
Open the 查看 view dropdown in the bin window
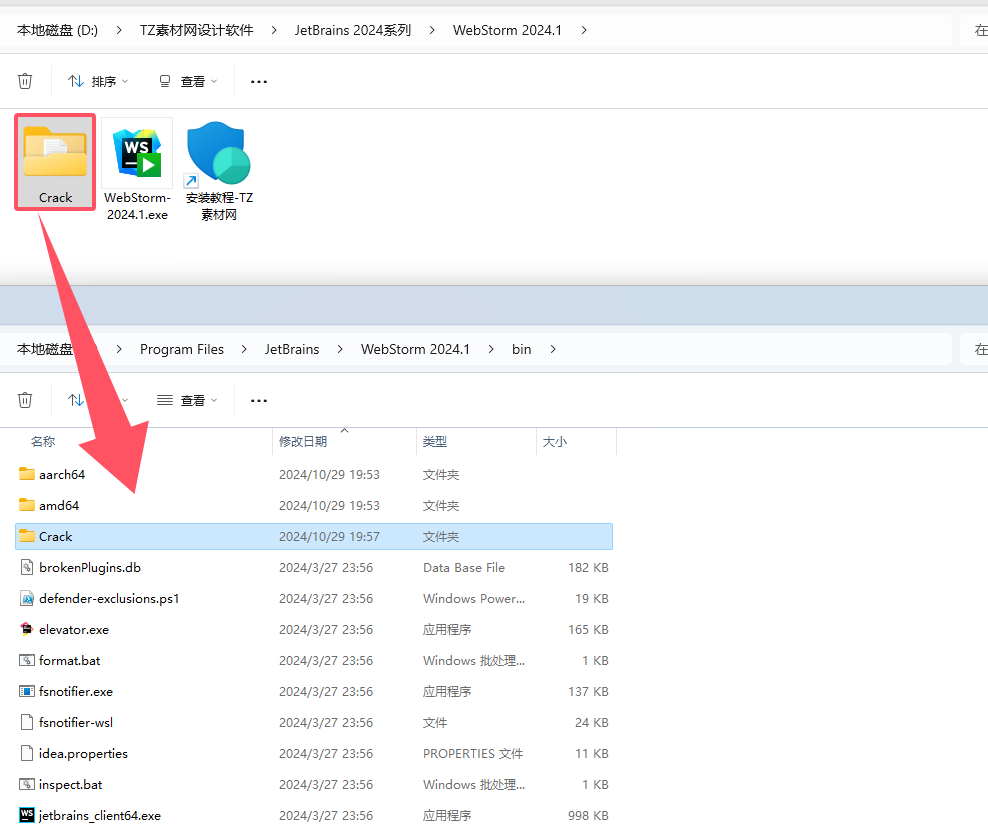188,400
